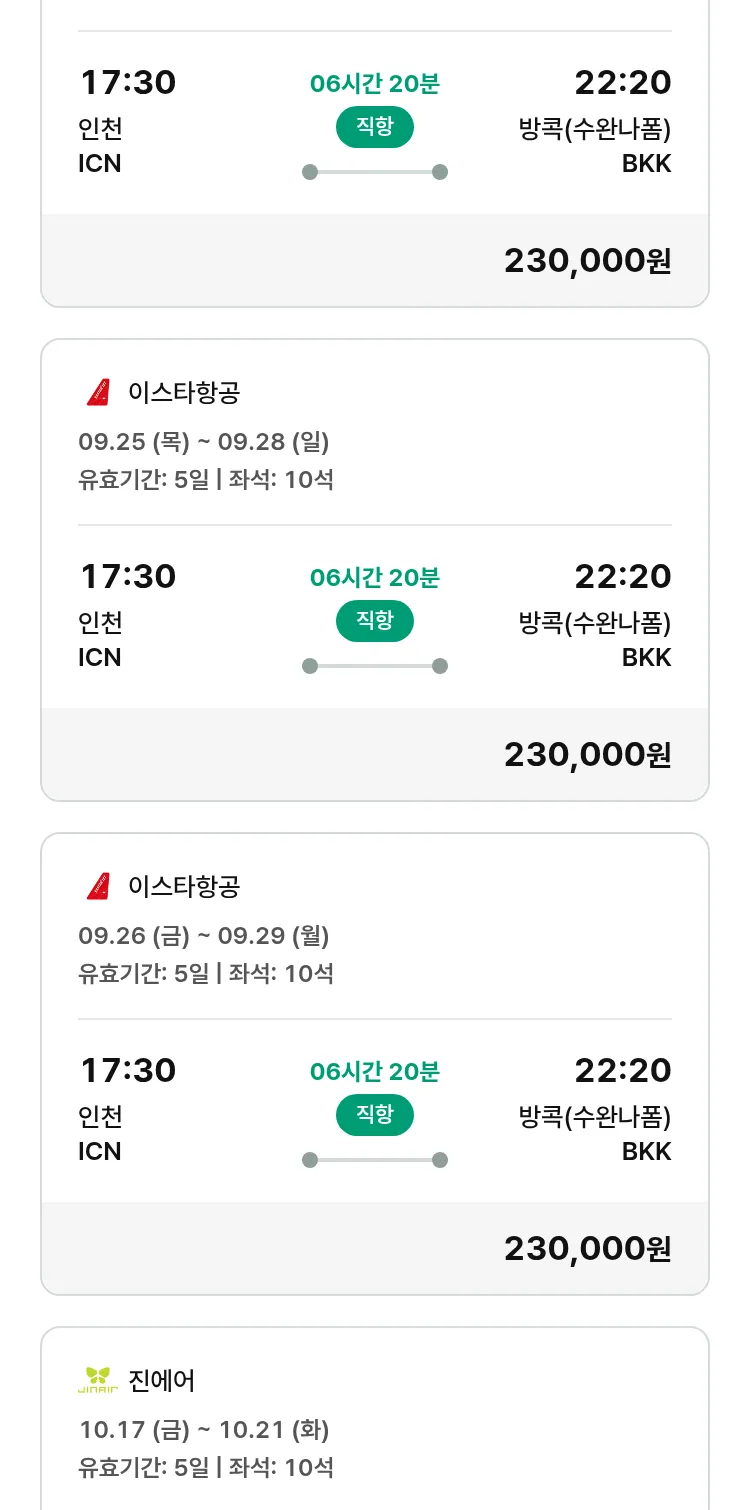This screenshot has height=1510, width=750.
Task: Tap the 직항 badge on the 09.26 flight
Action: tap(375, 1115)
